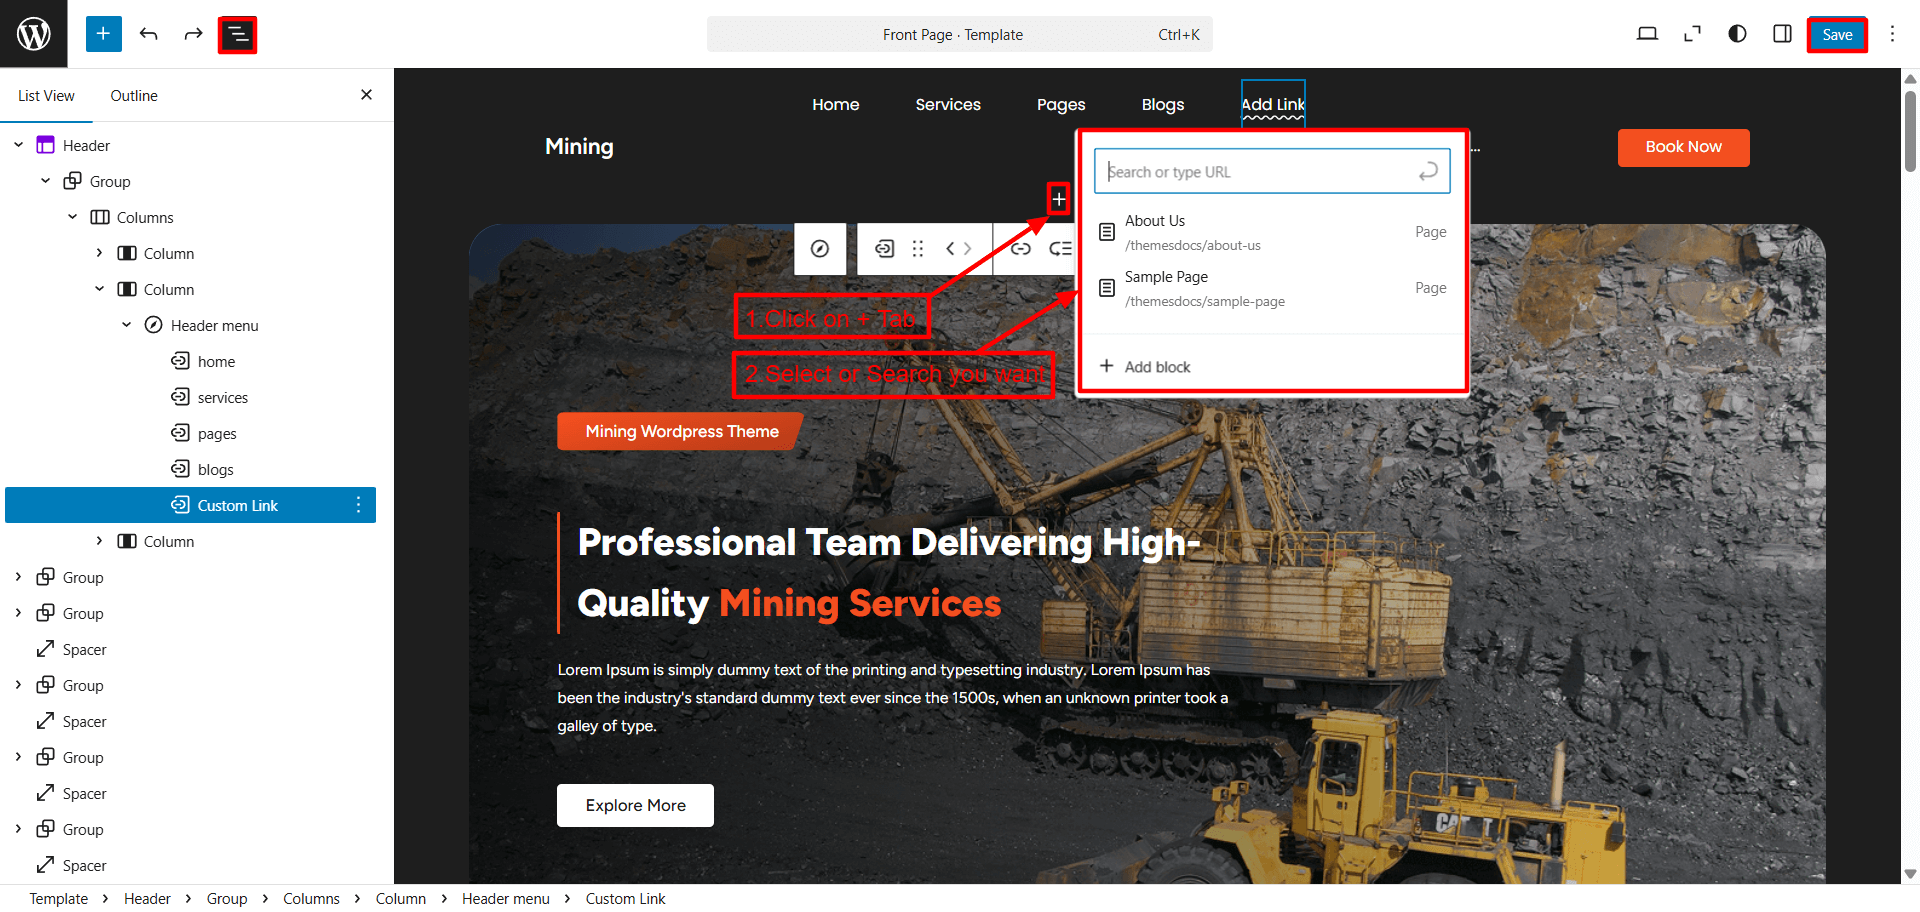Collapse the Header menu tree node
Image resolution: width=1920 pixels, height=912 pixels.
coord(127,325)
